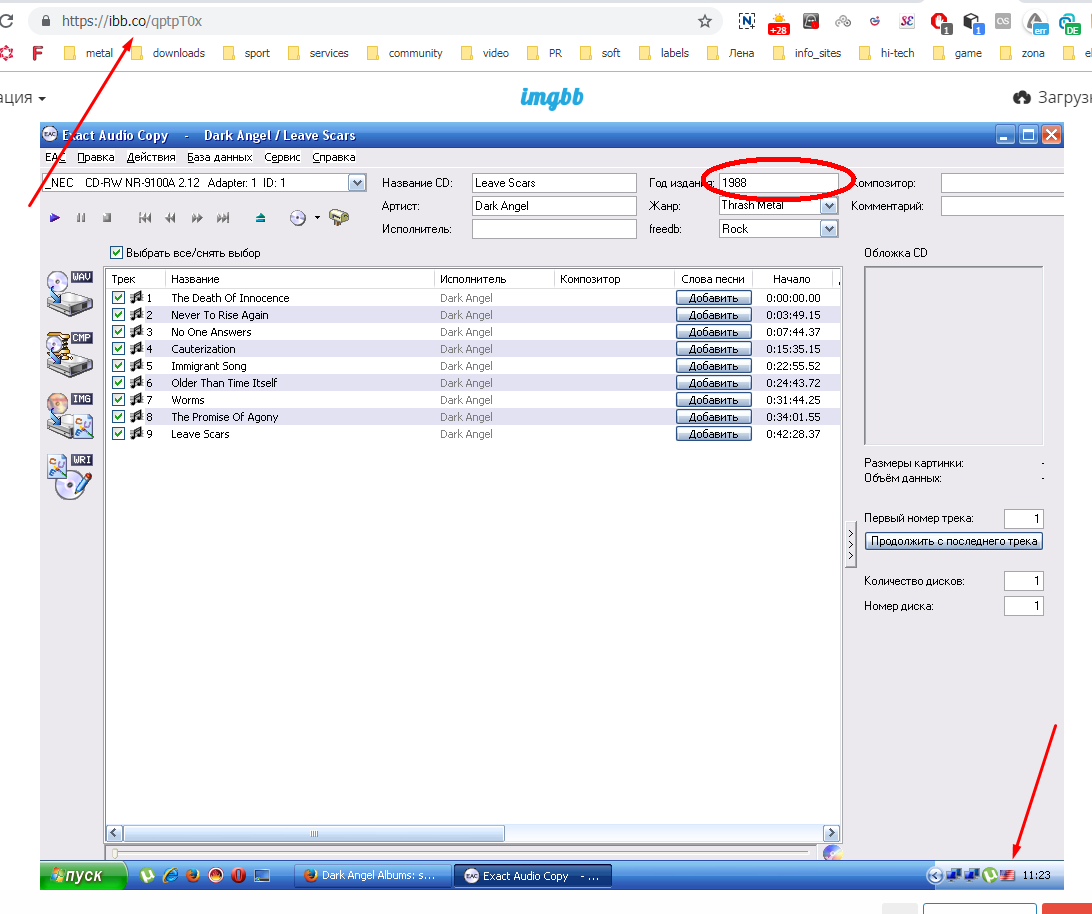Start playback with the Play button
This screenshot has height=914, width=1092.
[x=55, y=218]
